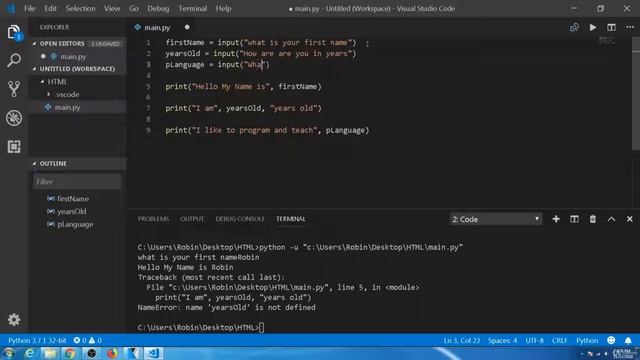Open the Go menu
The height and width of the screenshot is (360, 640).
click(134, 9)
